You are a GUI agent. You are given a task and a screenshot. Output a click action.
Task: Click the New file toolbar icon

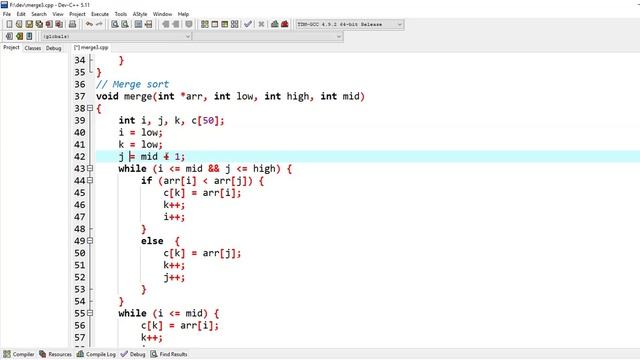pos(9,24)
